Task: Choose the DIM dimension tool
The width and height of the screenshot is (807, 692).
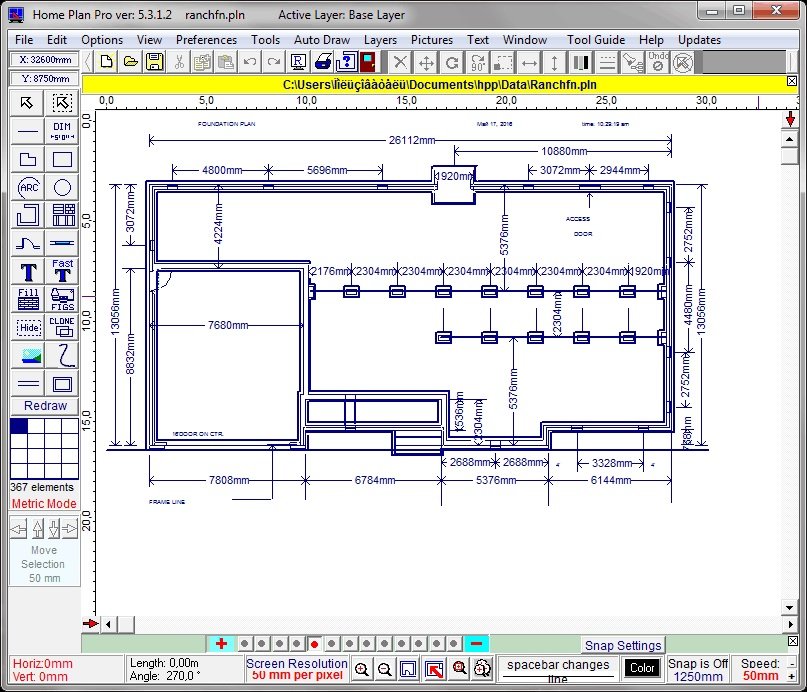Action: (x=62, y=131)
